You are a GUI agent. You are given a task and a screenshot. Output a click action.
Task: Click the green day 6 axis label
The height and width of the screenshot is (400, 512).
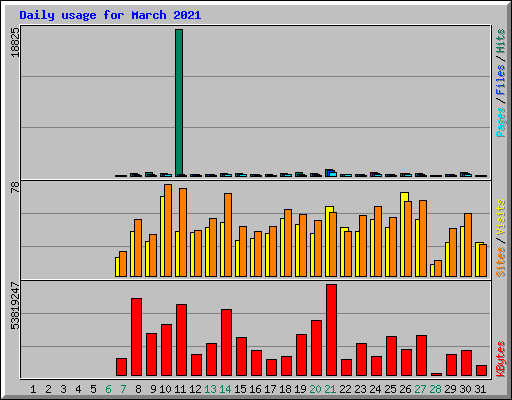pos(108,389)
